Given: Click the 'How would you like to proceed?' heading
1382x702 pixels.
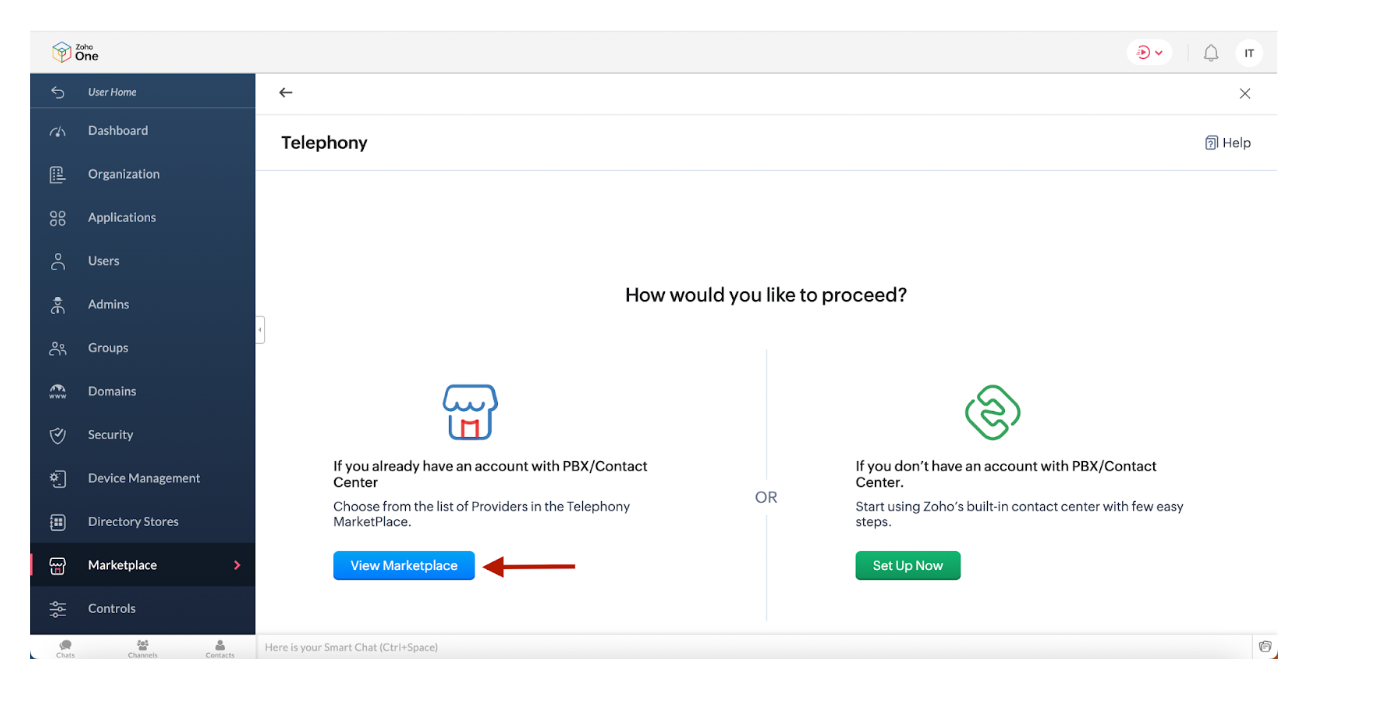Looking at the screenshot, I should [x=766, y=295].
